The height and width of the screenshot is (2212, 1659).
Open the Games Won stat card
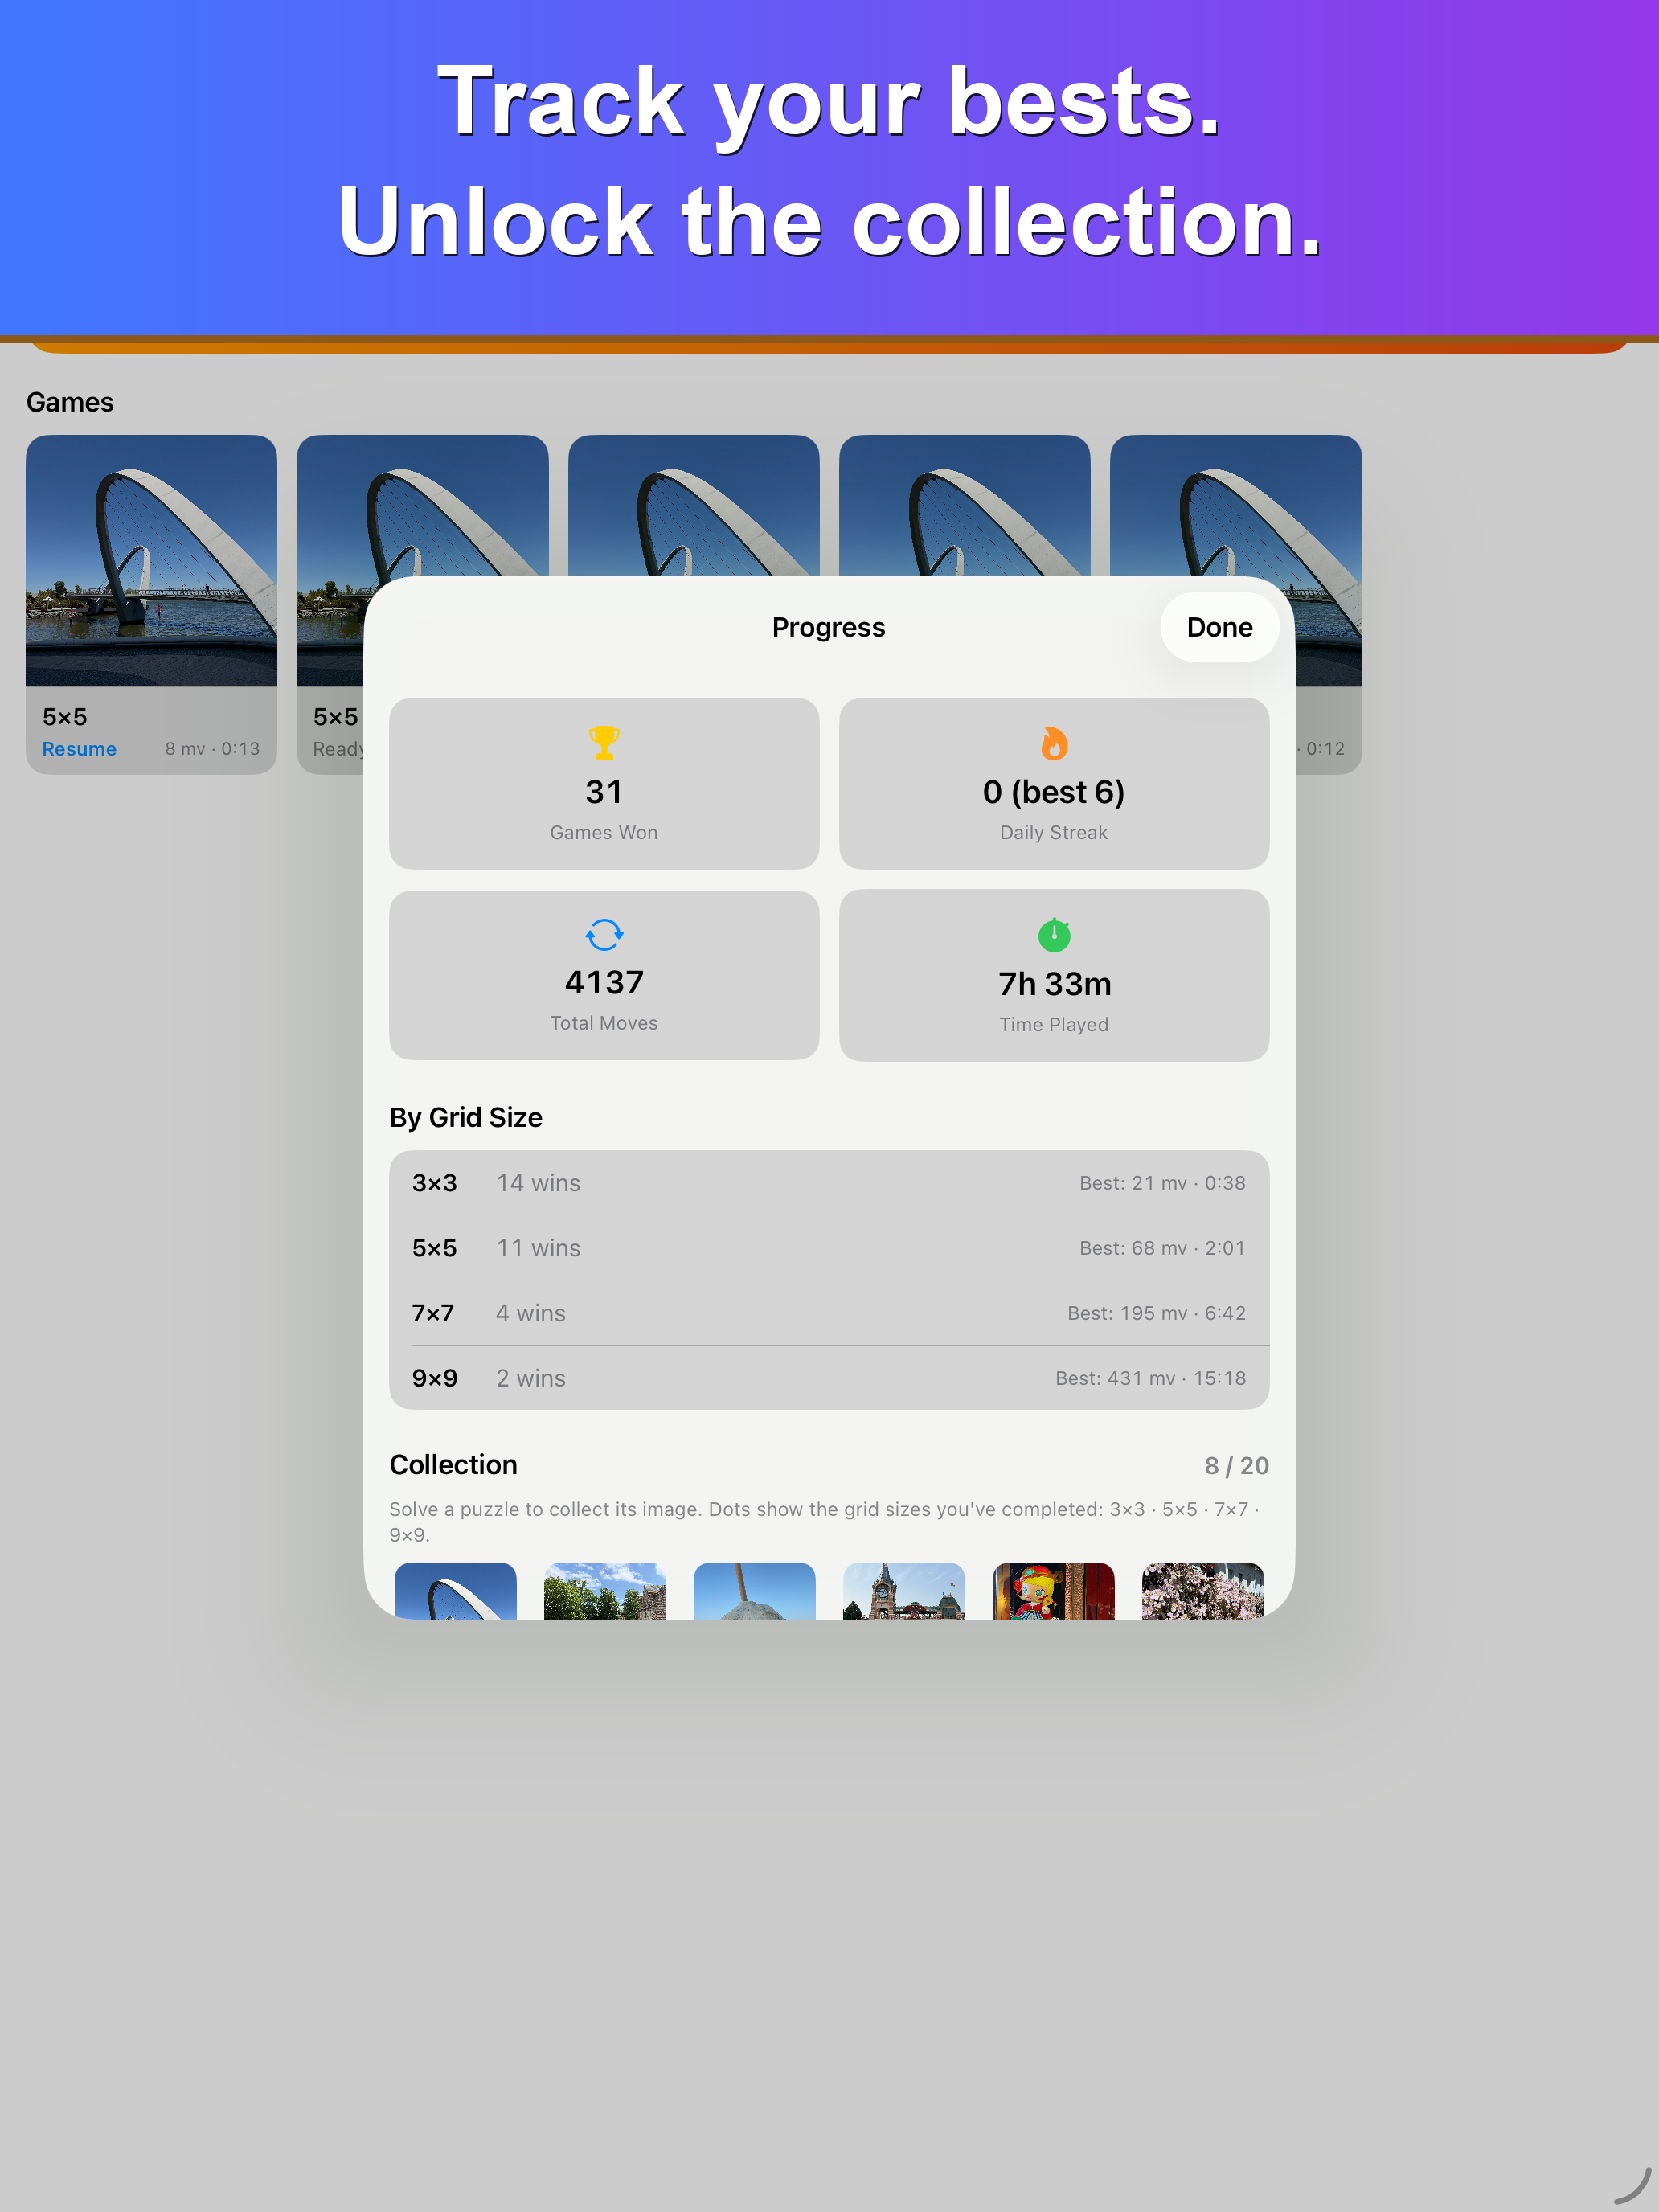[604, 783]
